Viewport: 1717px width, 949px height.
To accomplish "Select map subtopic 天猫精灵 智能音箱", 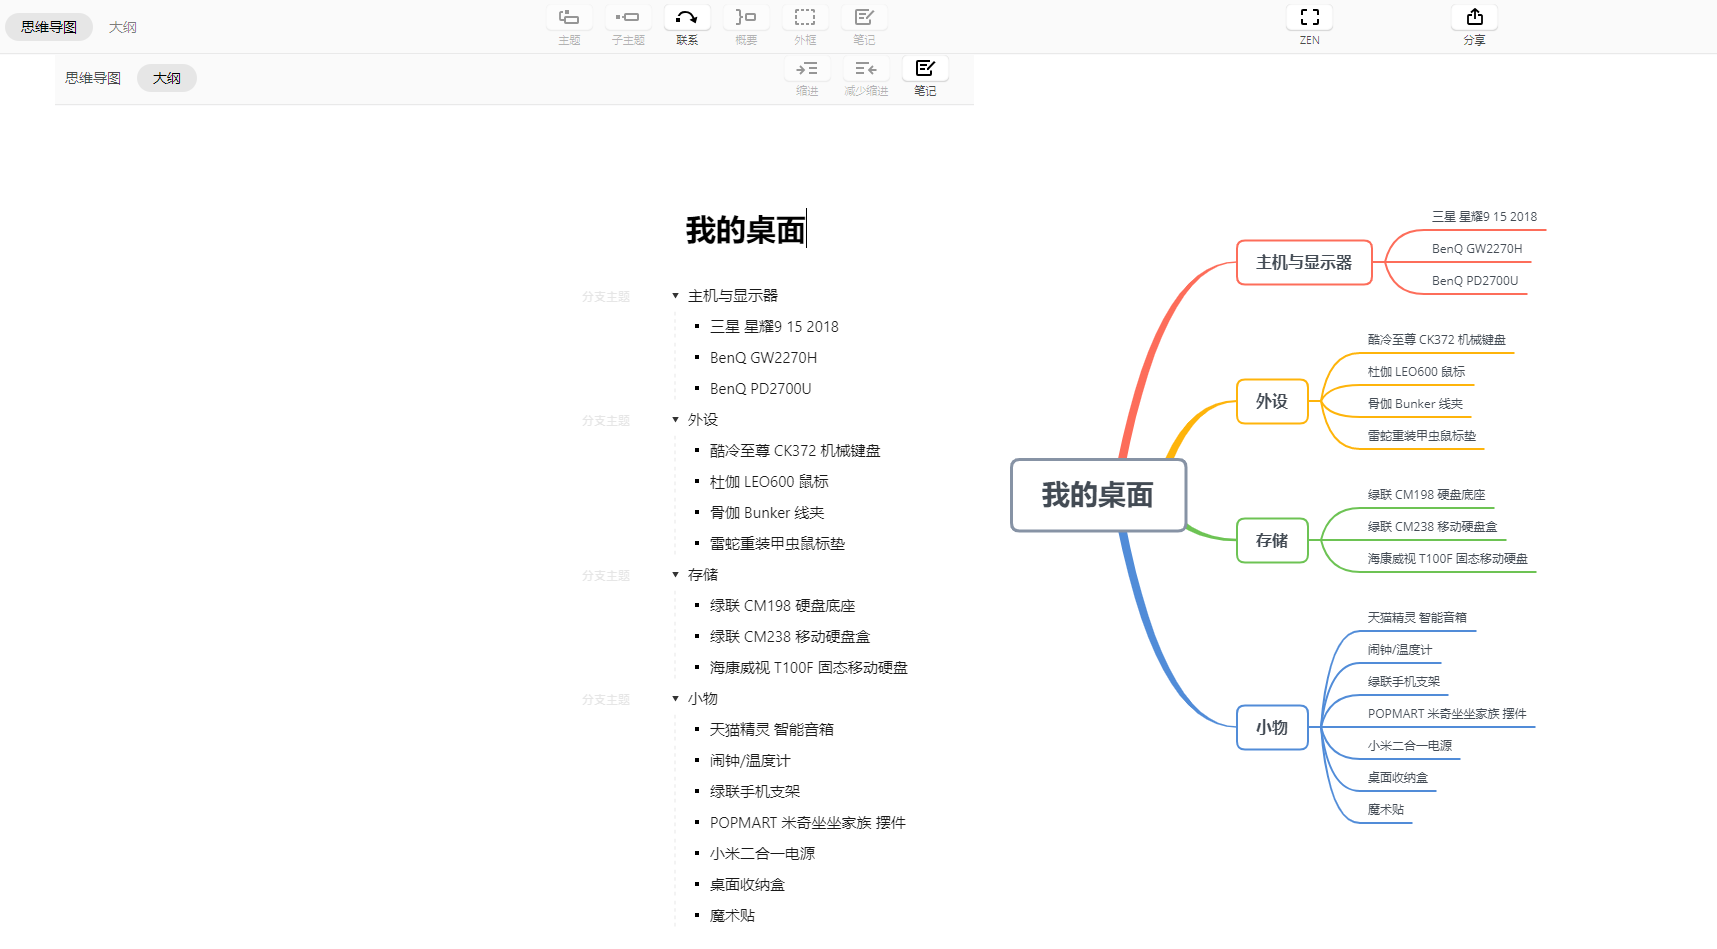I will point(1418,618).
